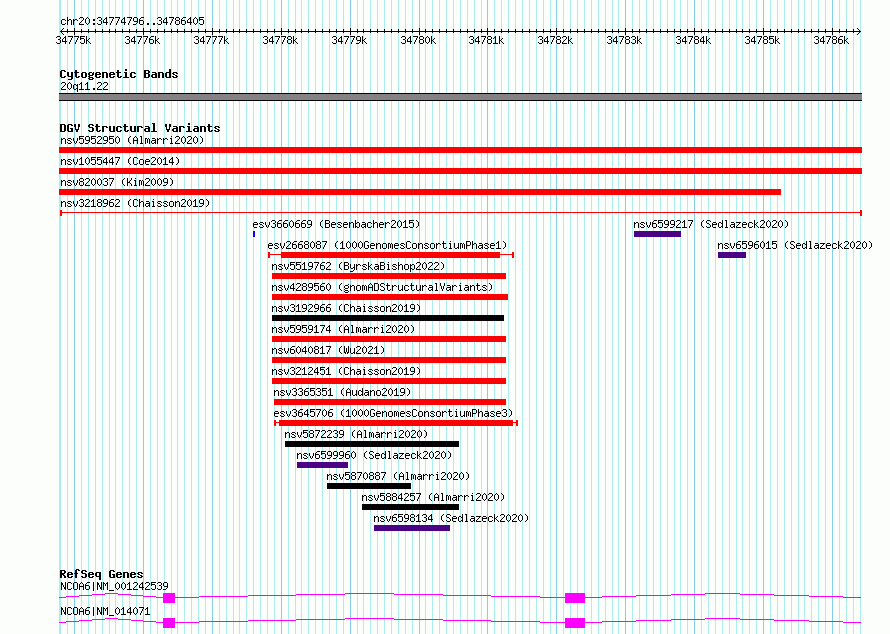Click the RefSeq Genes track heading
The image size is (890, 634).
tap(101, 574)
